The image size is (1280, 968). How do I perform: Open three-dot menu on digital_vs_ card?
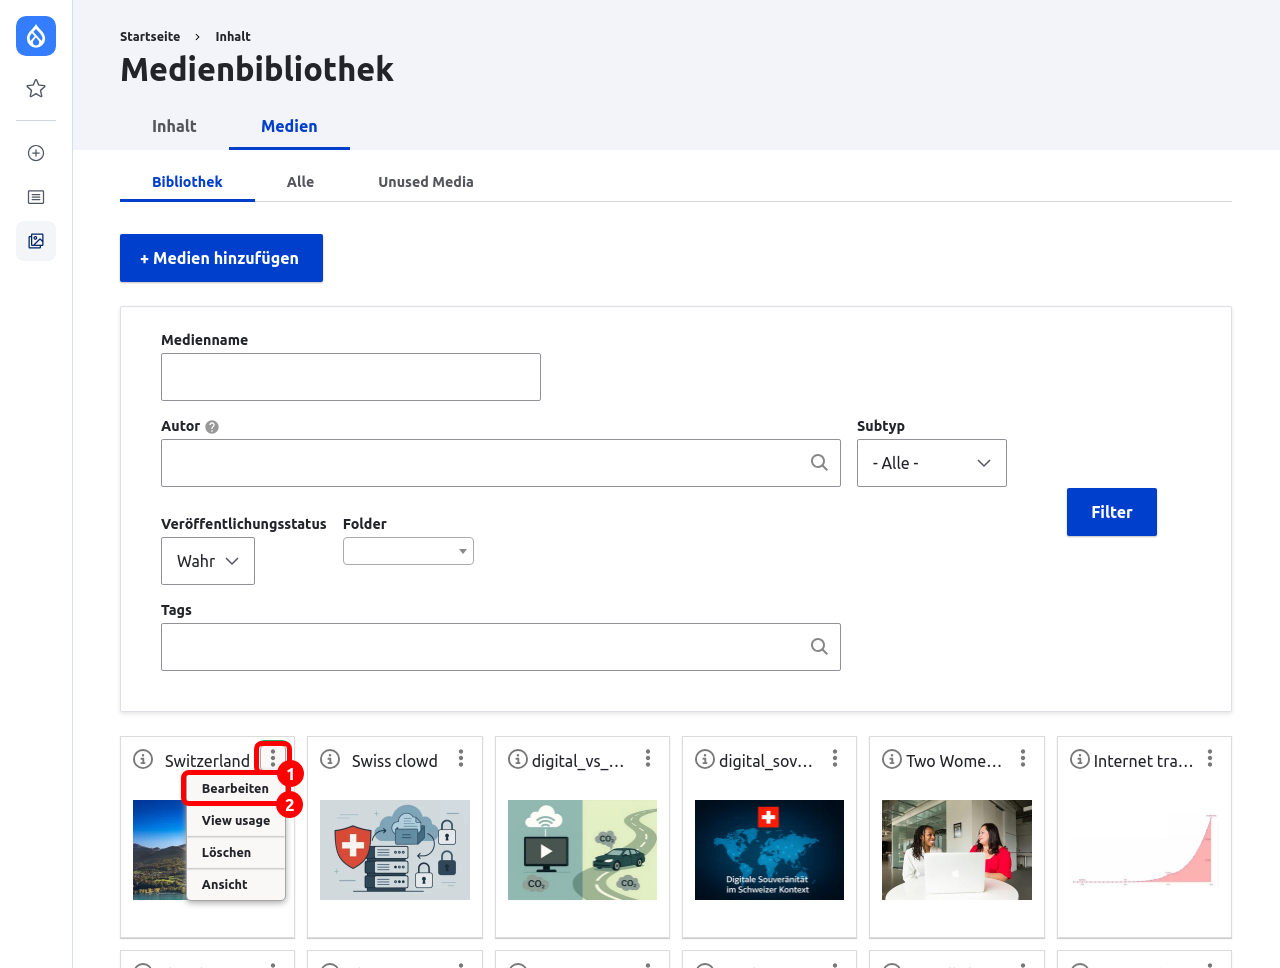[648, 758]
